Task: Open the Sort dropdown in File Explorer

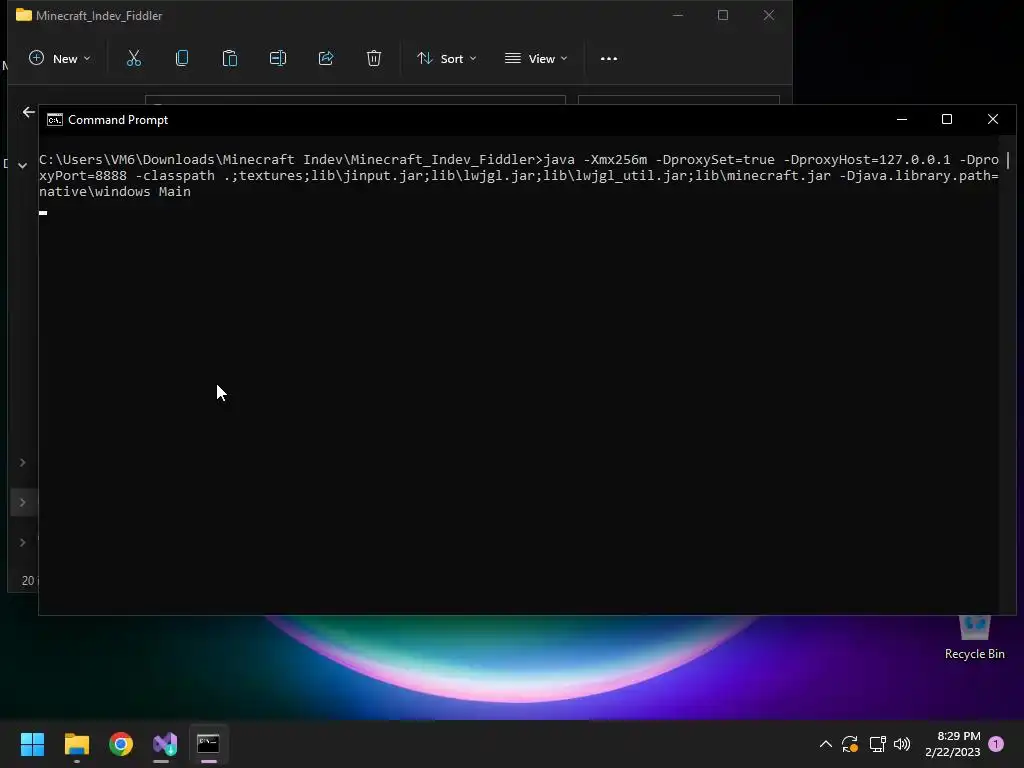Action: [447, 59]
